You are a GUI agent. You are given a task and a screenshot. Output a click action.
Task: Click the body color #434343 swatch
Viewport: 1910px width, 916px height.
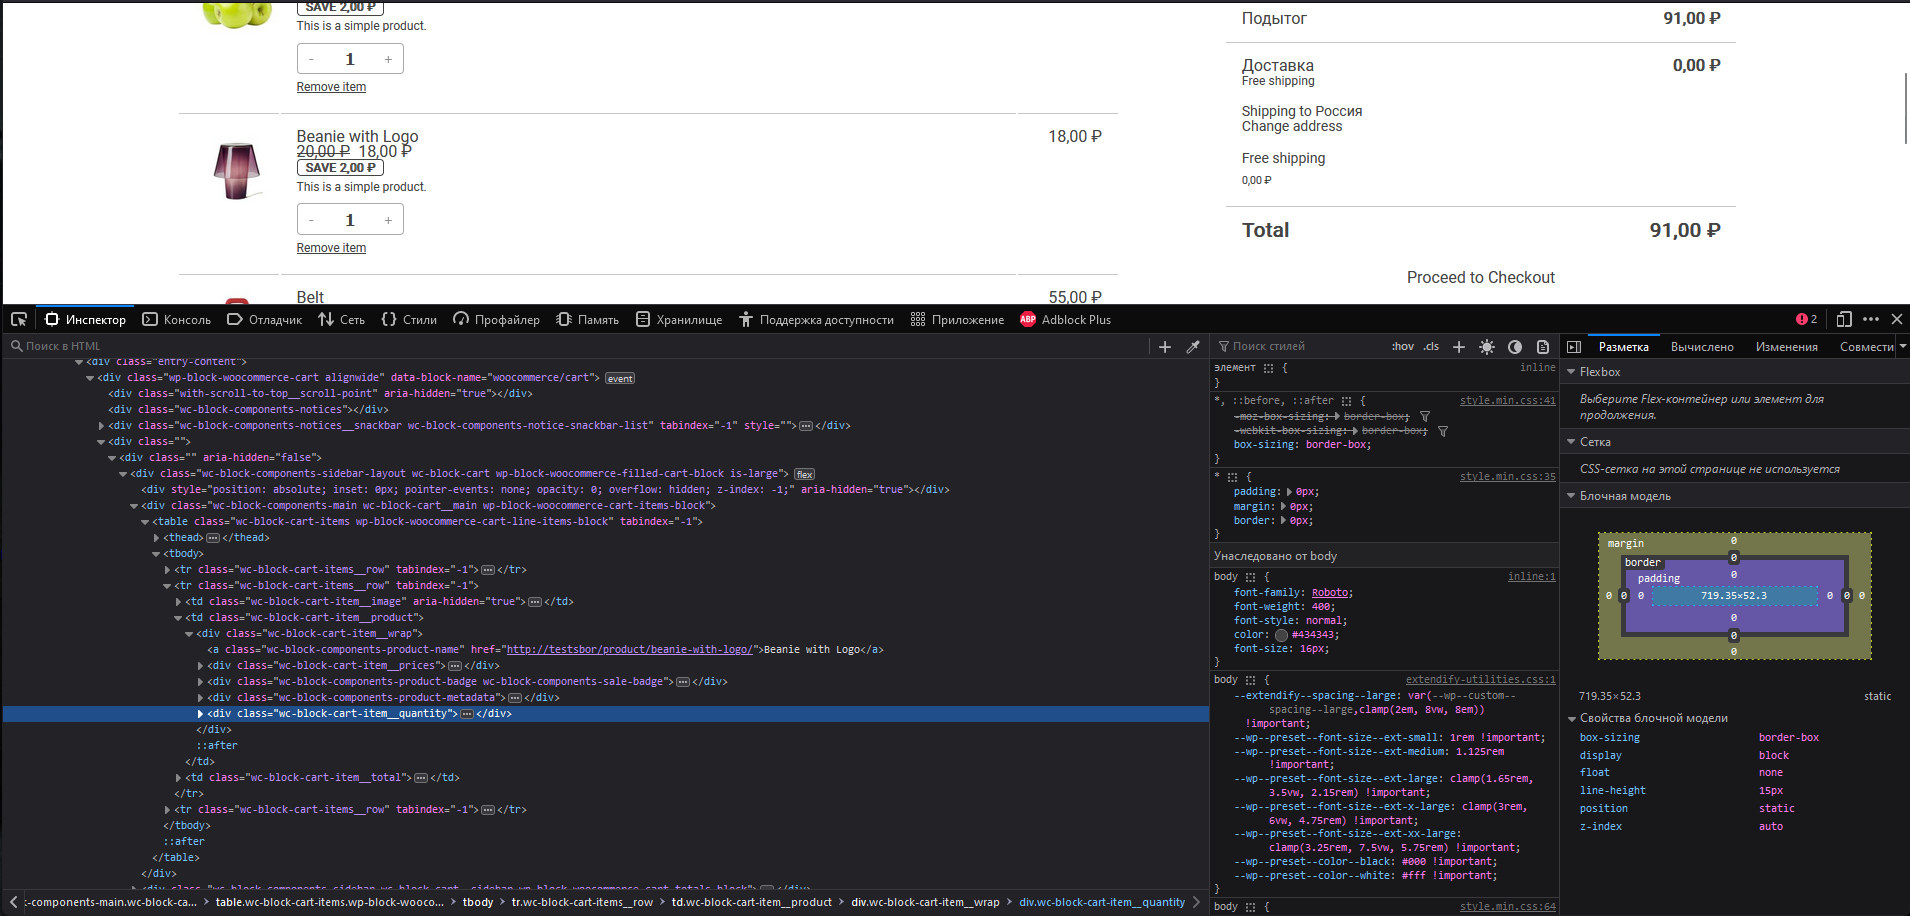point(1281,635)
